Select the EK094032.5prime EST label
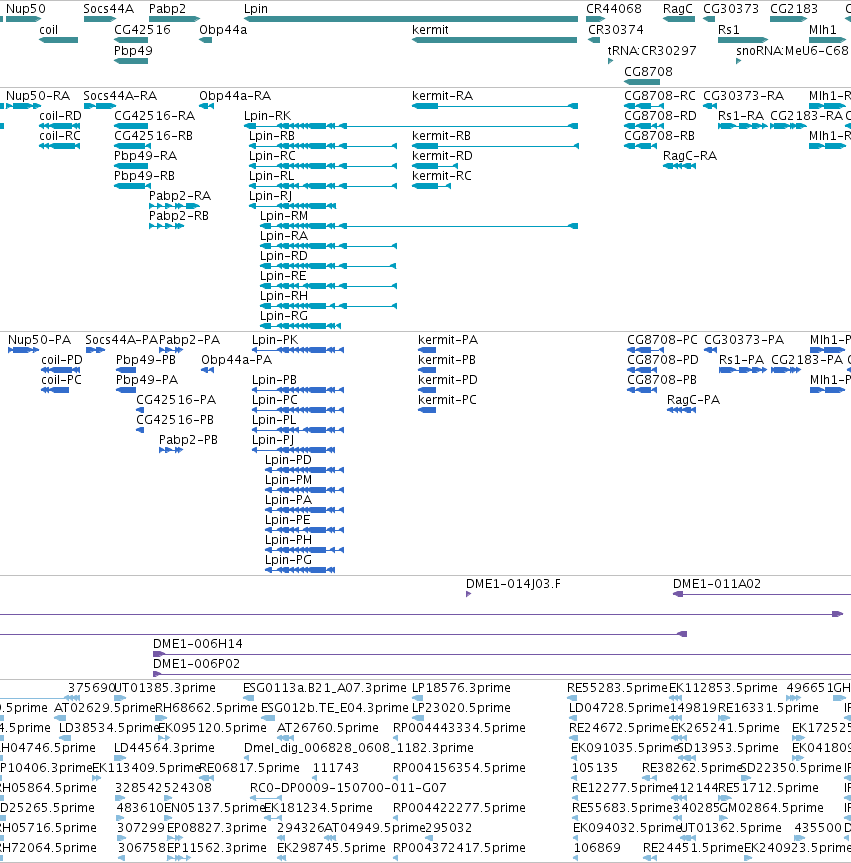851x863 pixels. 628,828
